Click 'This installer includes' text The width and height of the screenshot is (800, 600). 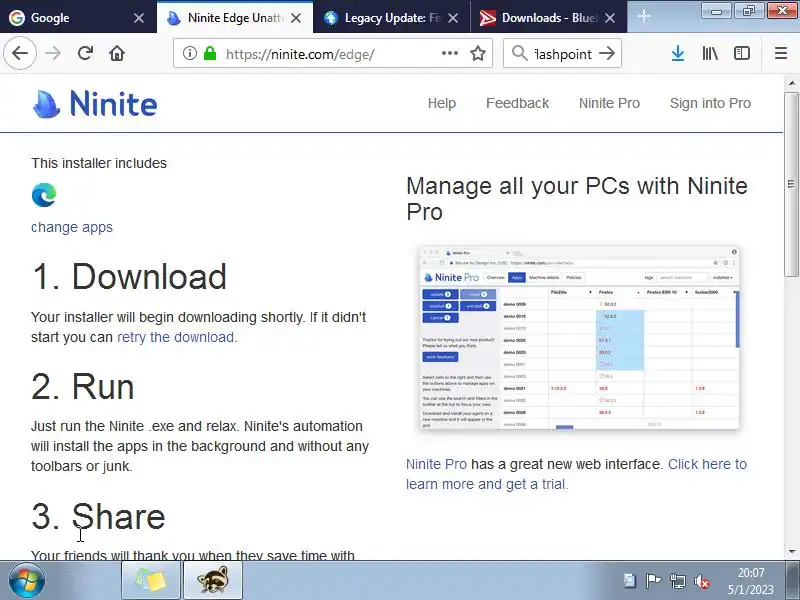(x=99, y=163)
